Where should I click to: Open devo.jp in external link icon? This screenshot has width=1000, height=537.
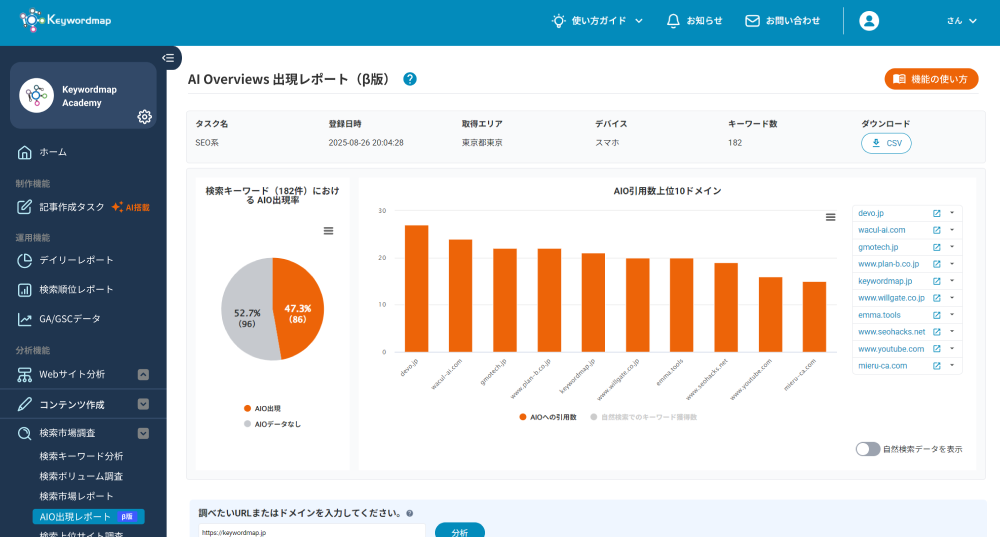937,213
